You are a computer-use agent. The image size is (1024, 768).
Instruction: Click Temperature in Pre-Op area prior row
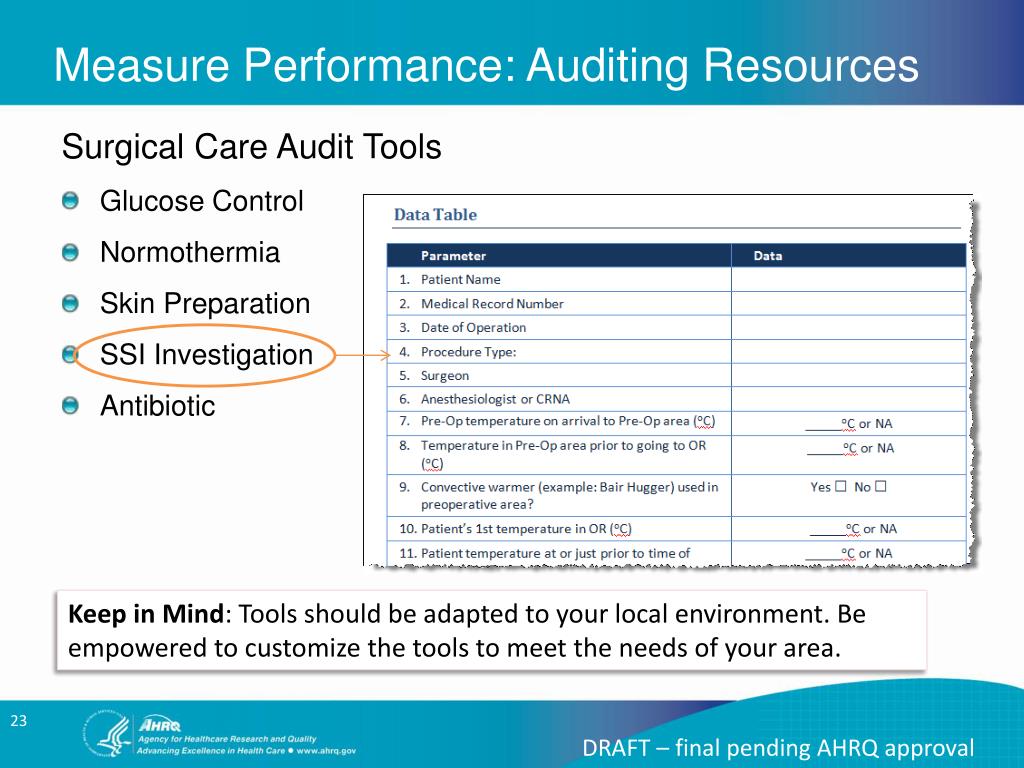coord(677,455)
